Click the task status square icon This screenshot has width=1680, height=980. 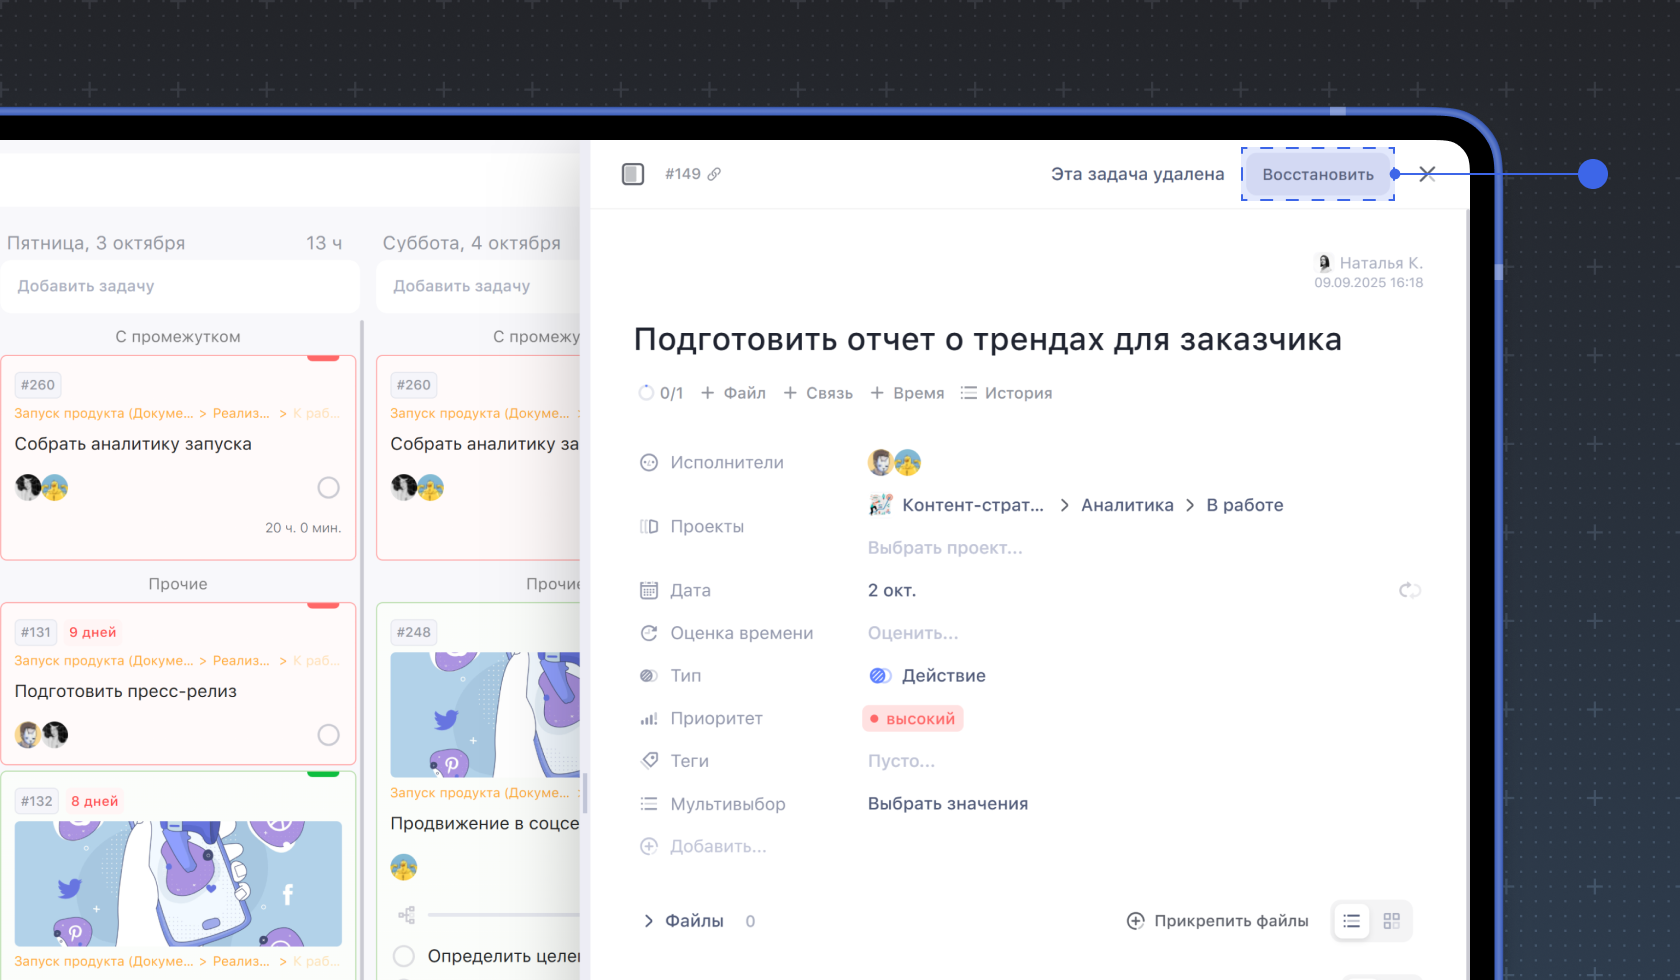633,174
